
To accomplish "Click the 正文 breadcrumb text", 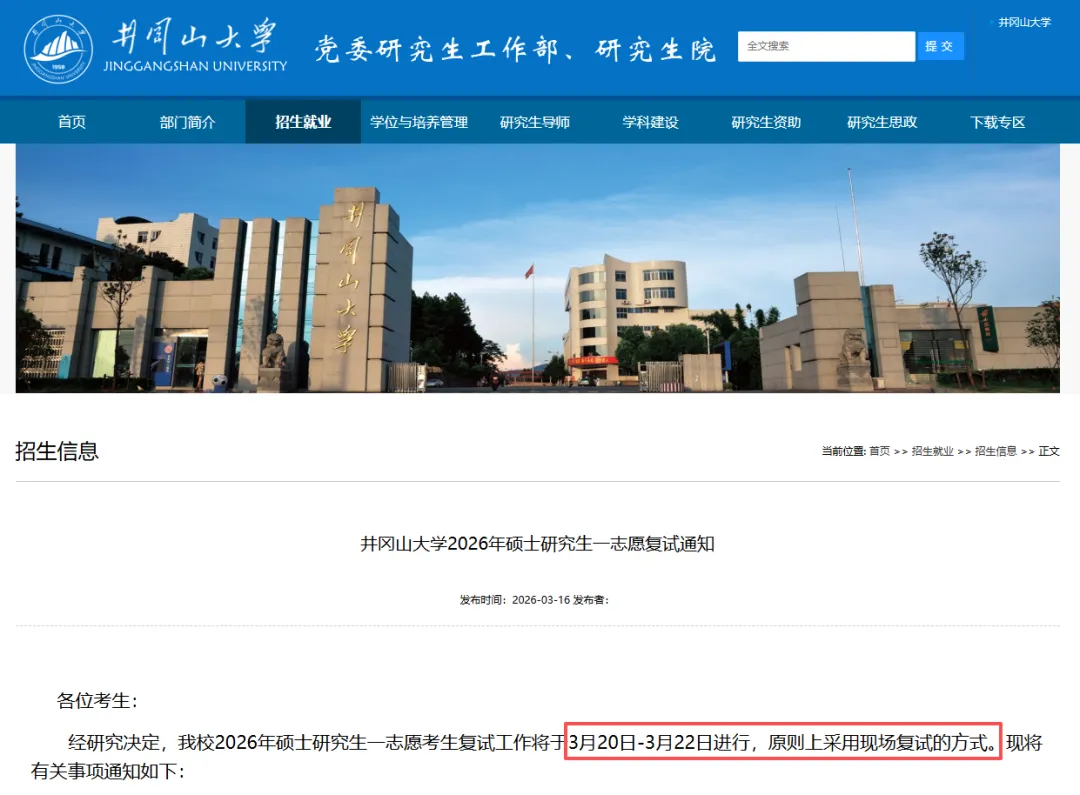I will pos(1048,451).
